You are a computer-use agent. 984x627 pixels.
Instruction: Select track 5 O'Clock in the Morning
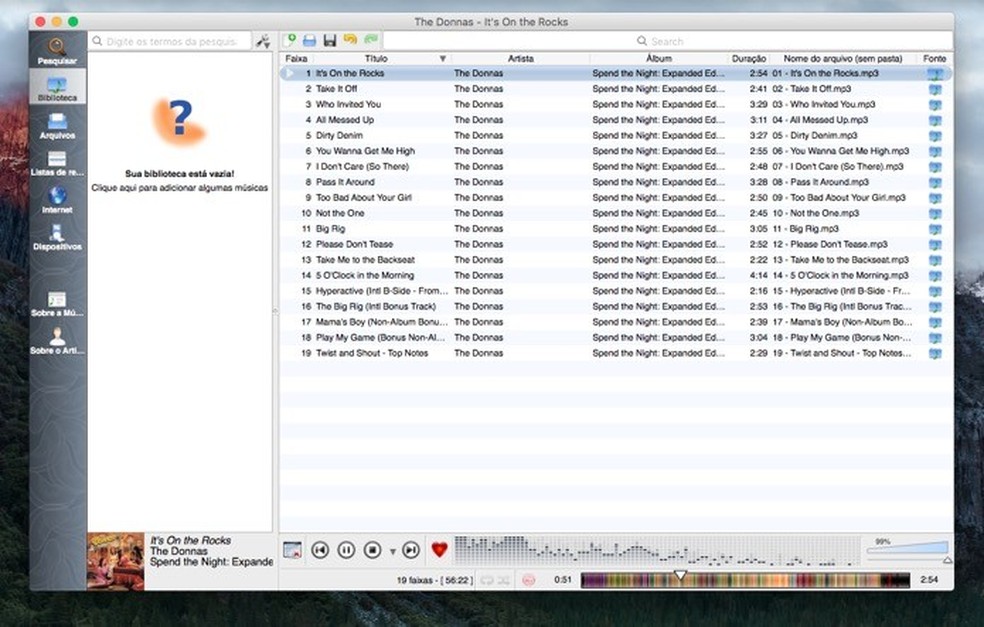tap(365, 276)
